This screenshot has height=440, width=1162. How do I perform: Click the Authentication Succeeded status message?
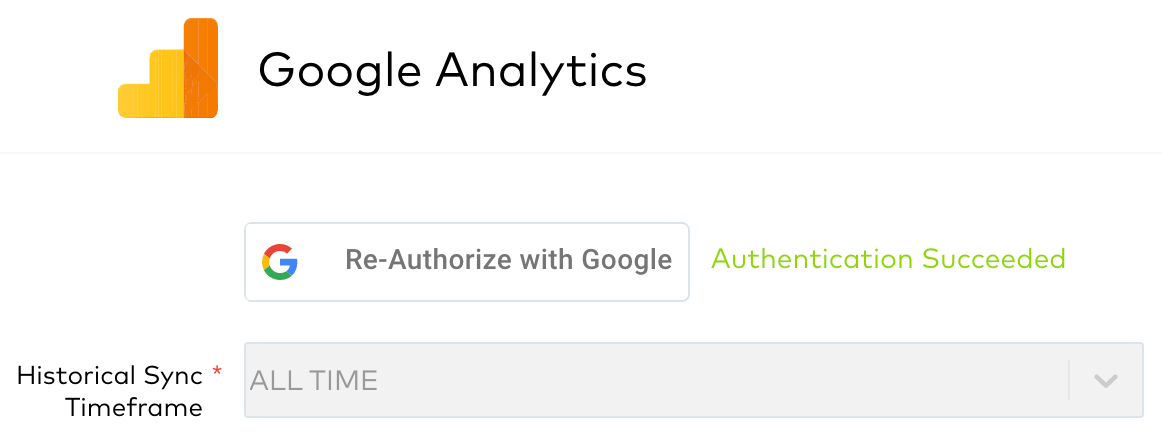click(x=888, y=259)
